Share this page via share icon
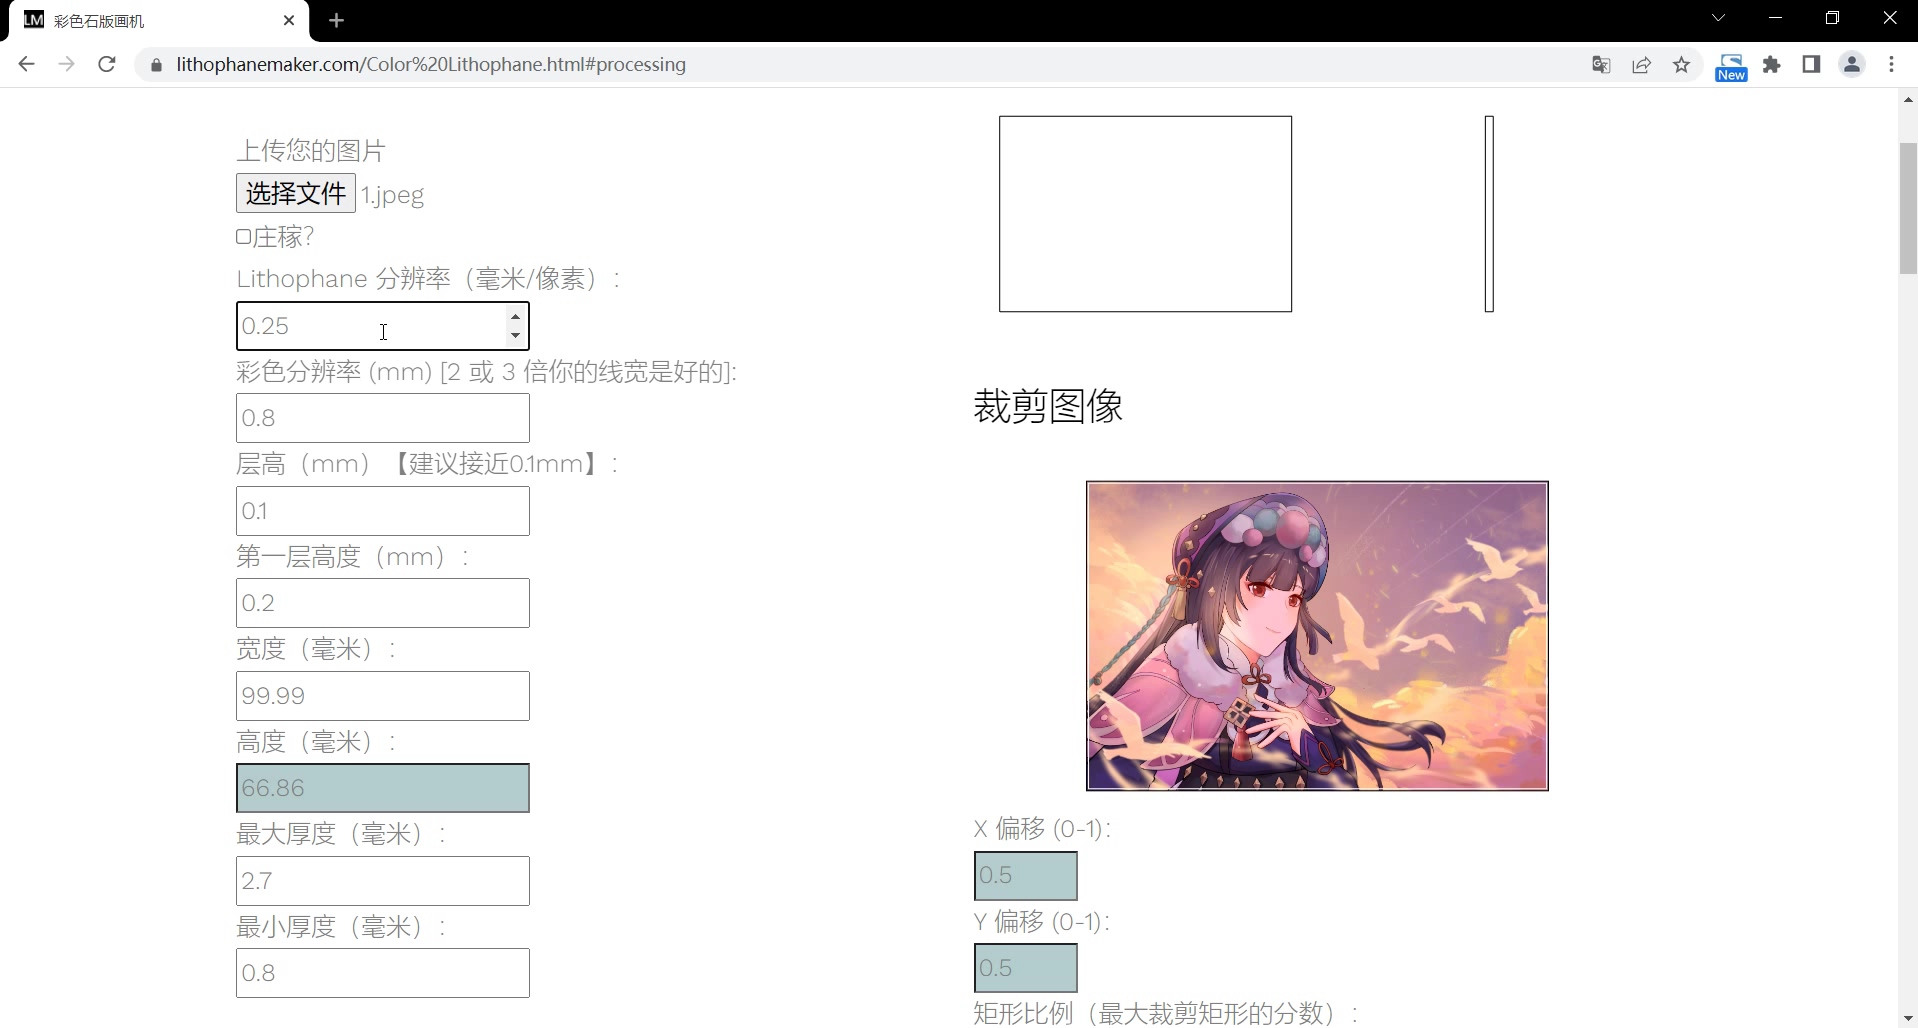Viewport: 1918px width, 1028px height. (x=1641, y=65)
